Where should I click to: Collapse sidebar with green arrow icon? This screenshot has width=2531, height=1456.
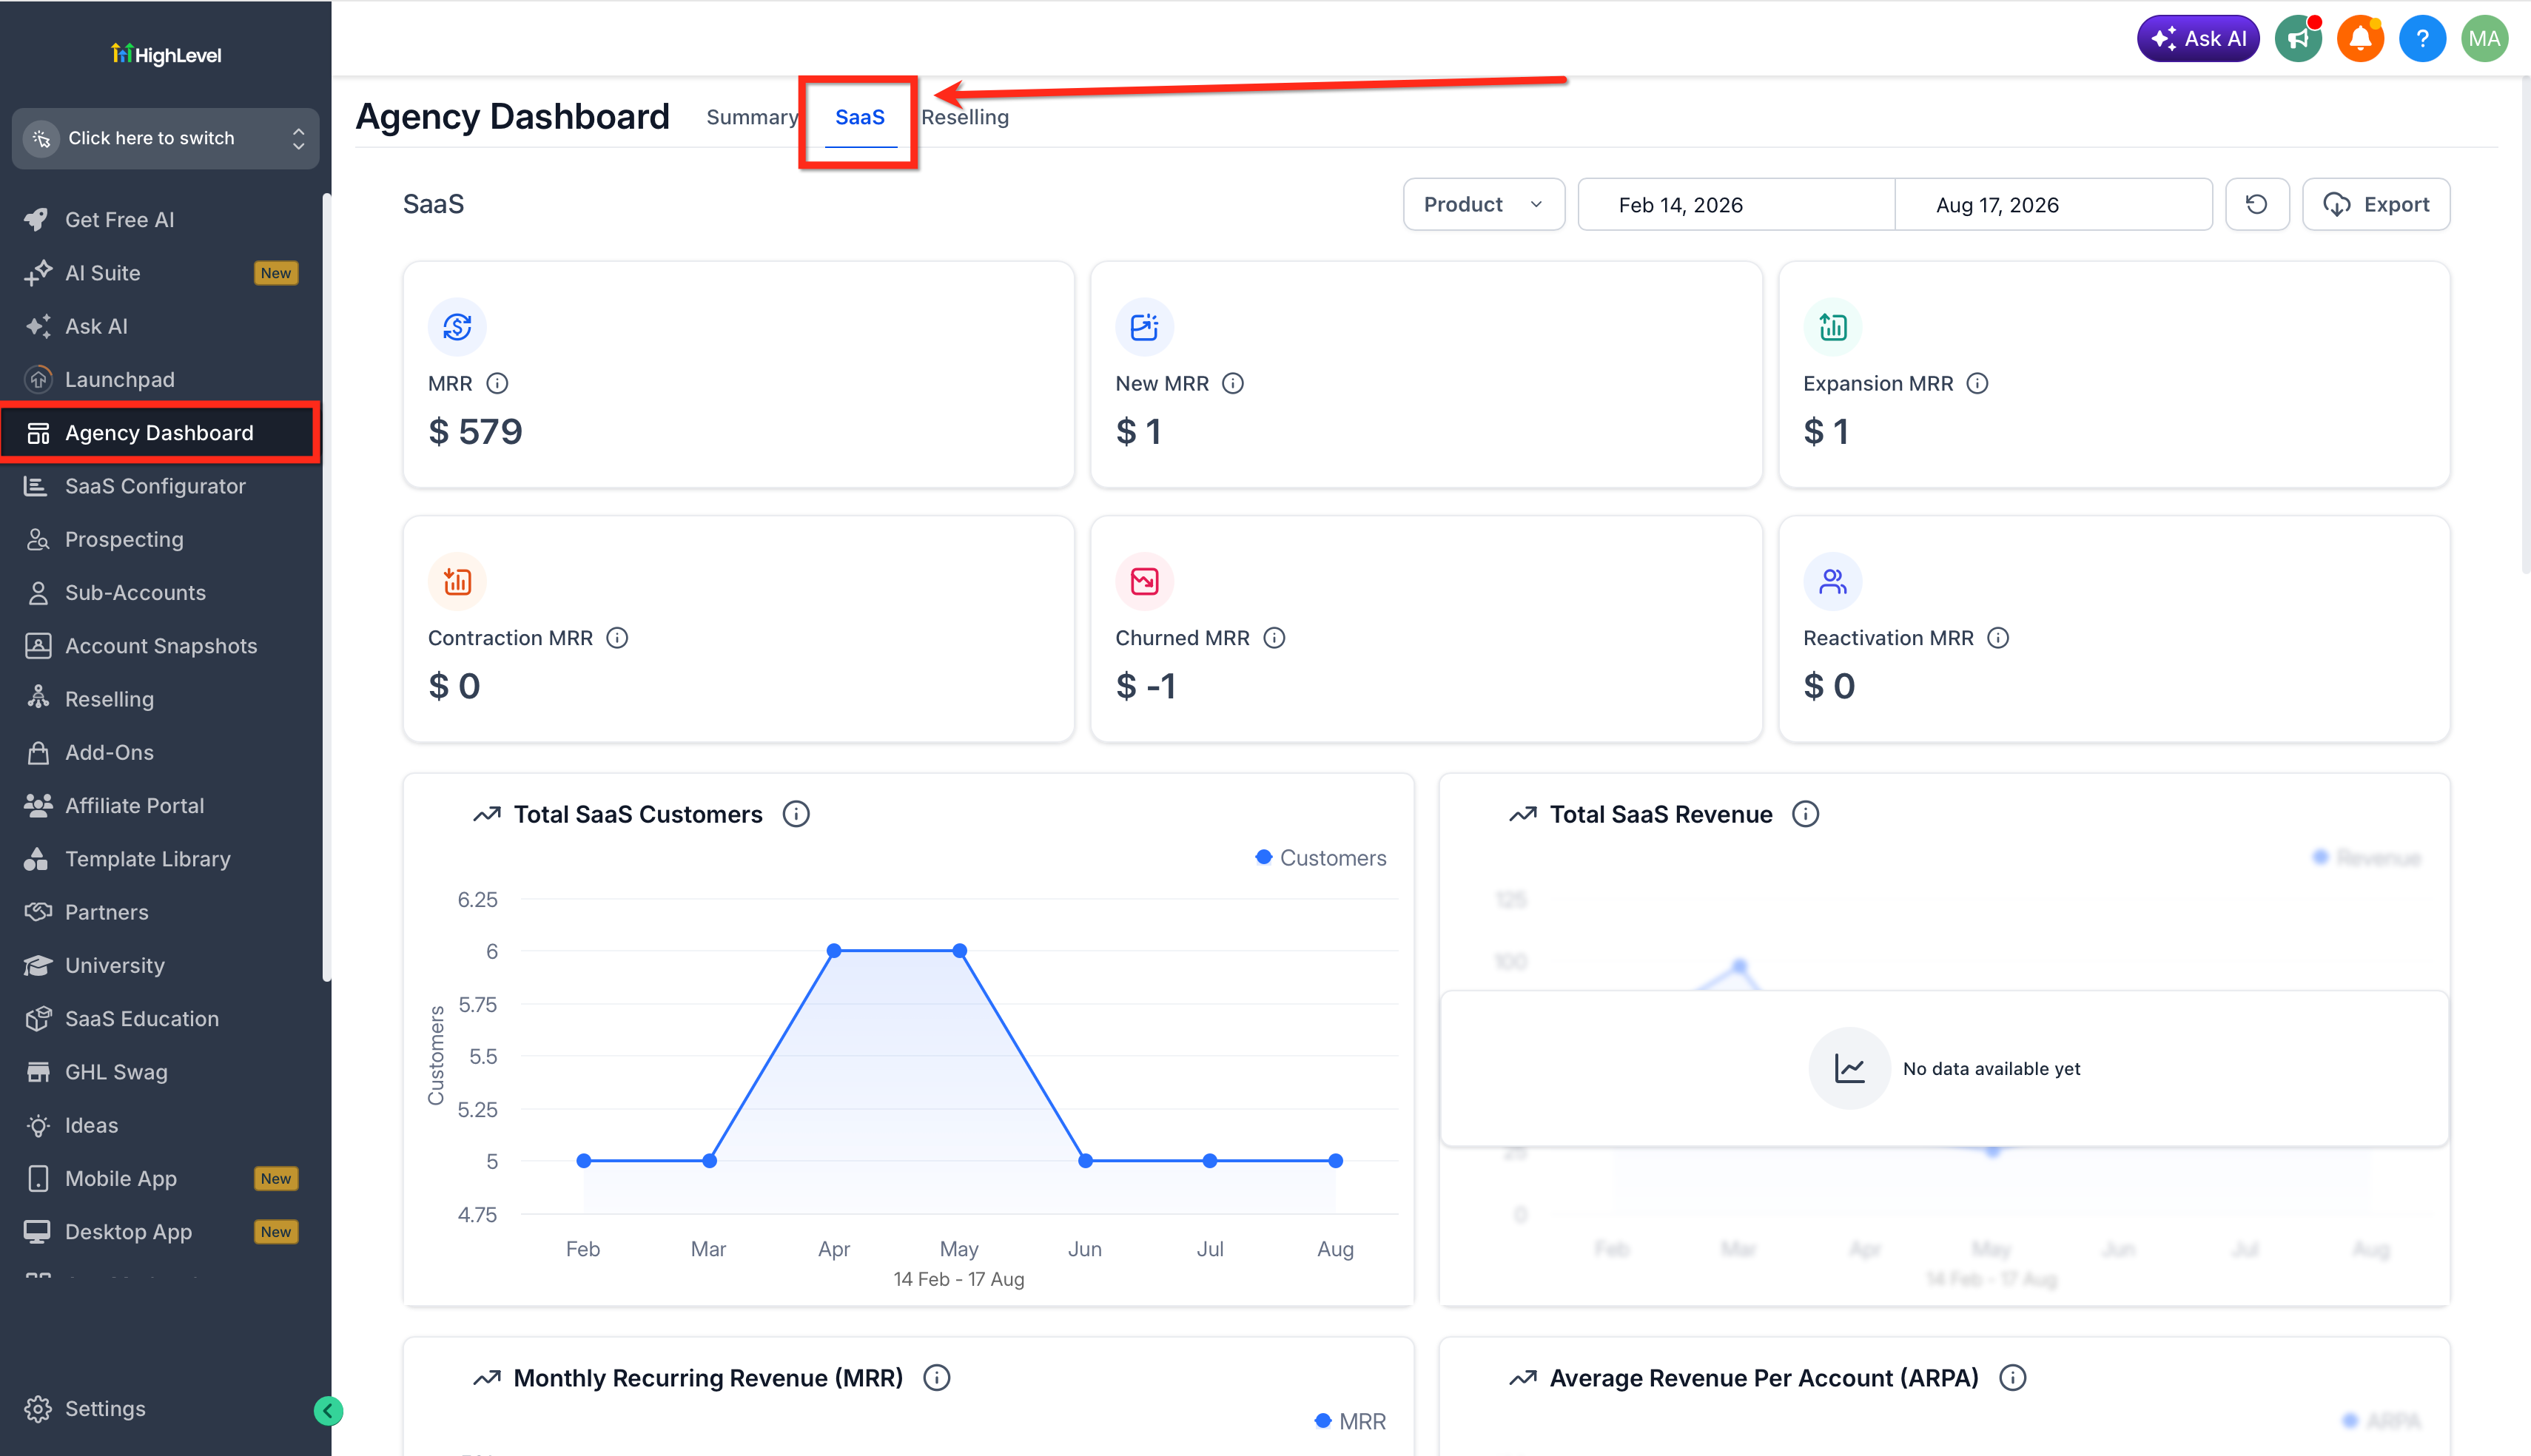[328, 1410]
